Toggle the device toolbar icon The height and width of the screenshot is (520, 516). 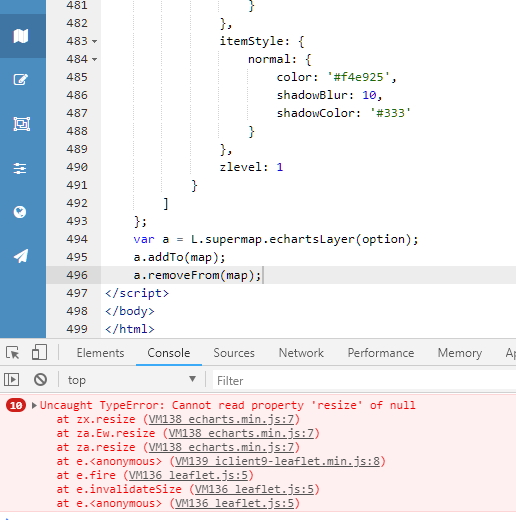pyautogui.click(x=39, y=353)
